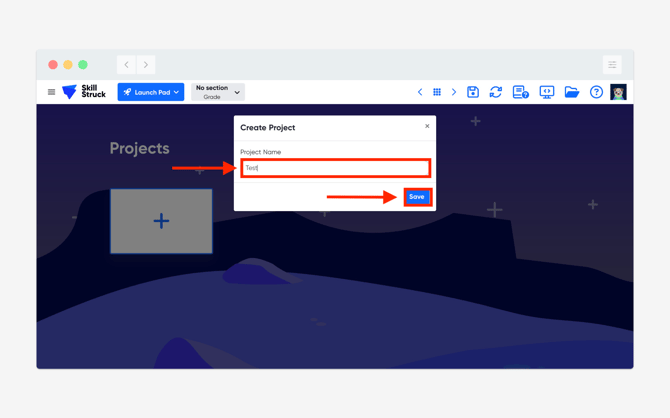Close the Create Project dialog
Viewport: 670px width, 418px height.
point(427,126)
